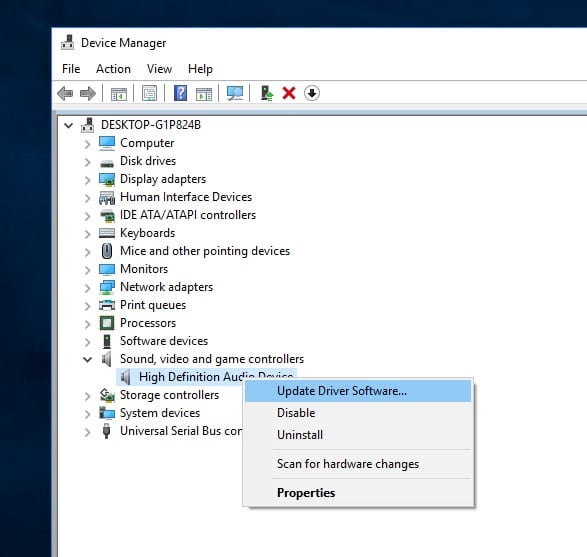
Task: Choose Uninstall from the context menu
Action: [x=358, y=435]
